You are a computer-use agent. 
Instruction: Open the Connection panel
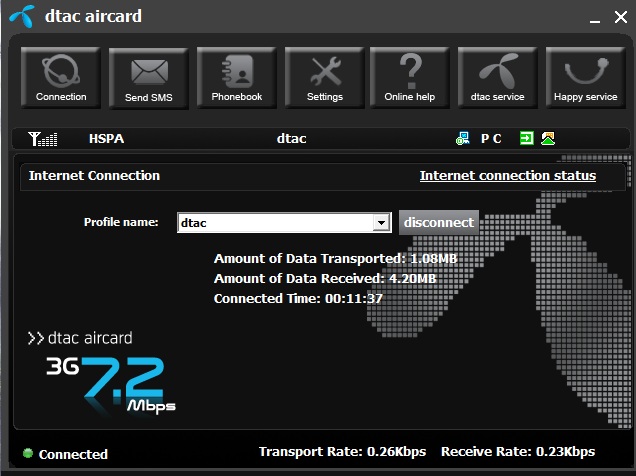[61, 78]
